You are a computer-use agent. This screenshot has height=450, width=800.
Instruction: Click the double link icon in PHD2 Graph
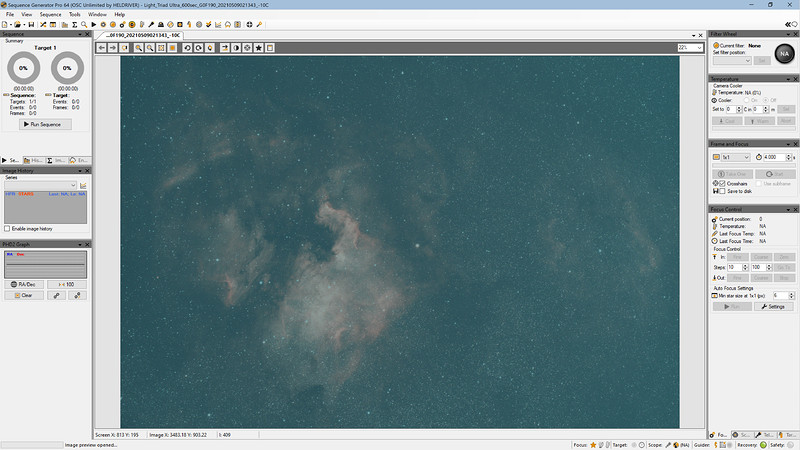(x=77, y=295)
